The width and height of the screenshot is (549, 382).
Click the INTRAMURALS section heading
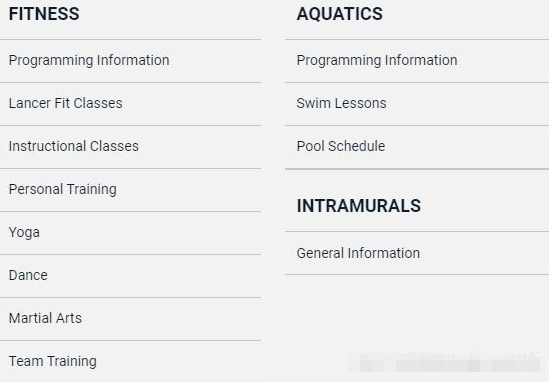359,206
